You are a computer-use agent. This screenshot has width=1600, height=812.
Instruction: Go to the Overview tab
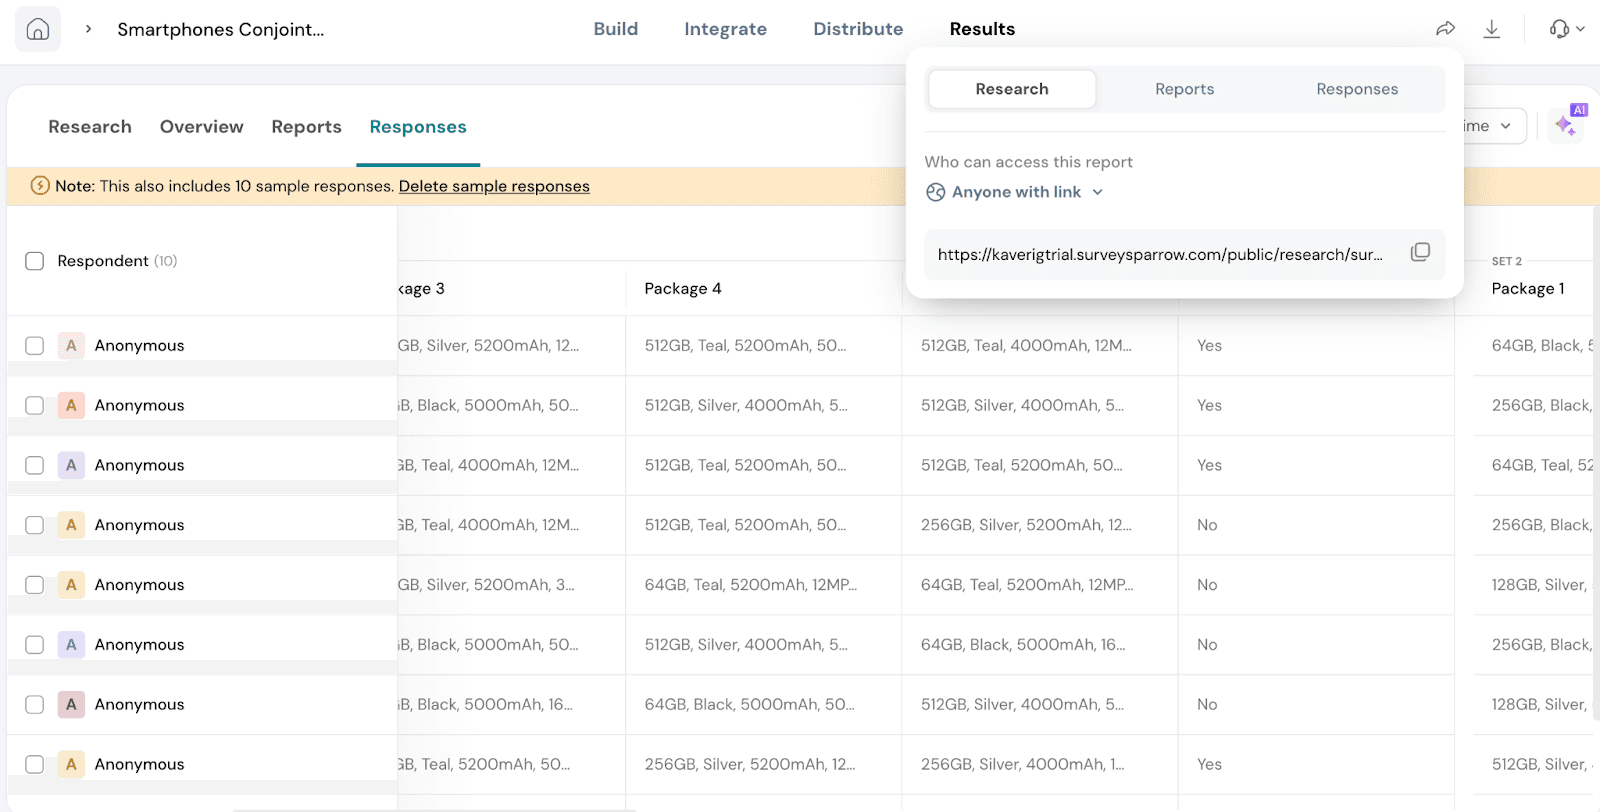201,127
